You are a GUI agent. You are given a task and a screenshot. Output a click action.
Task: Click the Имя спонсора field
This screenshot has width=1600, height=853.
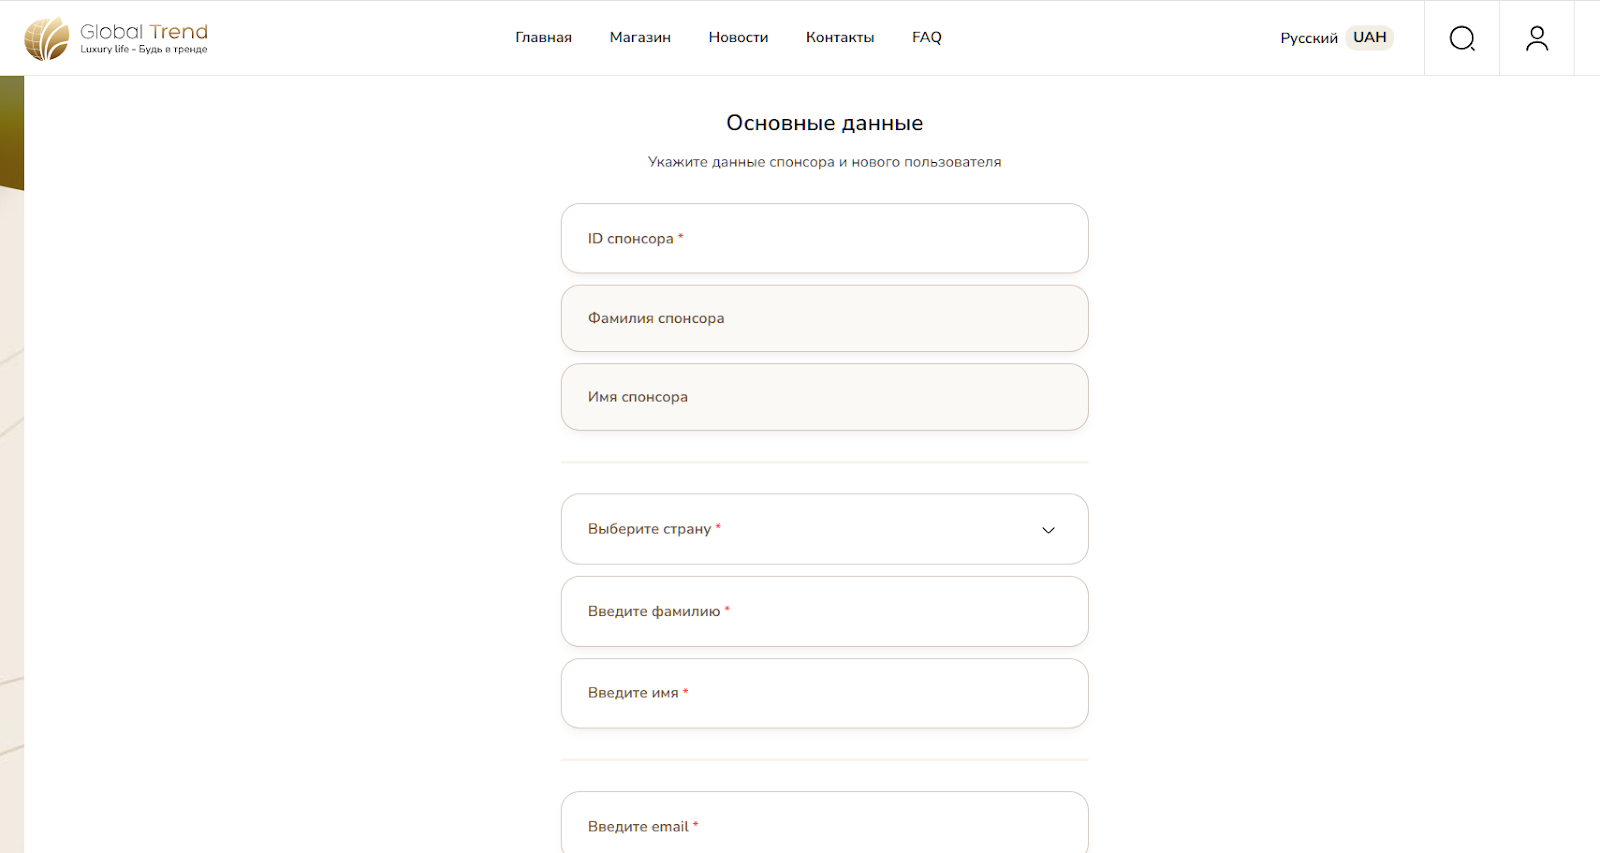click(x=824, y=397)
